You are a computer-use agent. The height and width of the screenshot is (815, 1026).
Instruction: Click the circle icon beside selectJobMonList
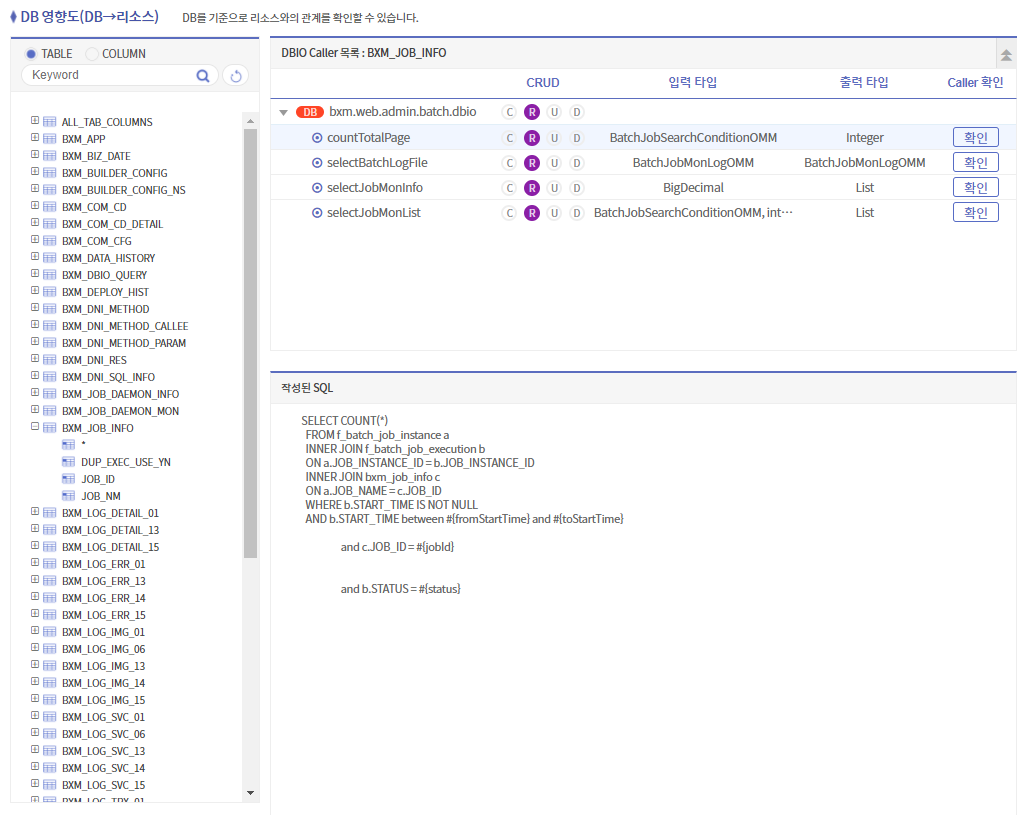pos(317,213)
